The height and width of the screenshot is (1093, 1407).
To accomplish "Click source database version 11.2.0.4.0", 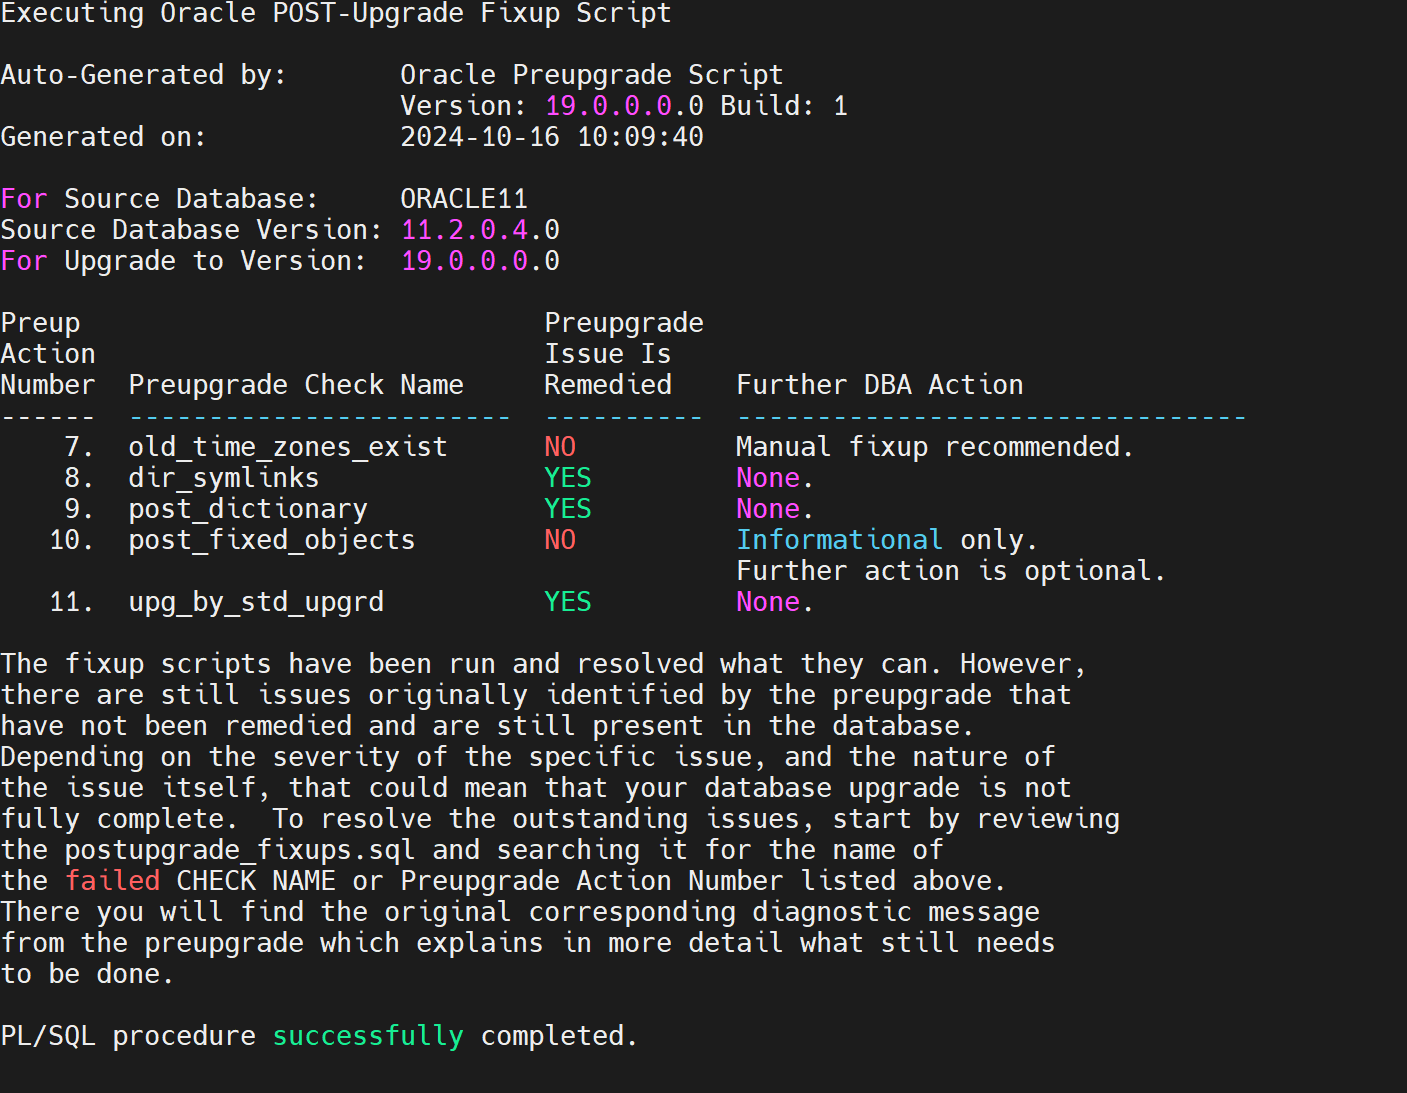I will pyautogui.click(x=480, y=230).
